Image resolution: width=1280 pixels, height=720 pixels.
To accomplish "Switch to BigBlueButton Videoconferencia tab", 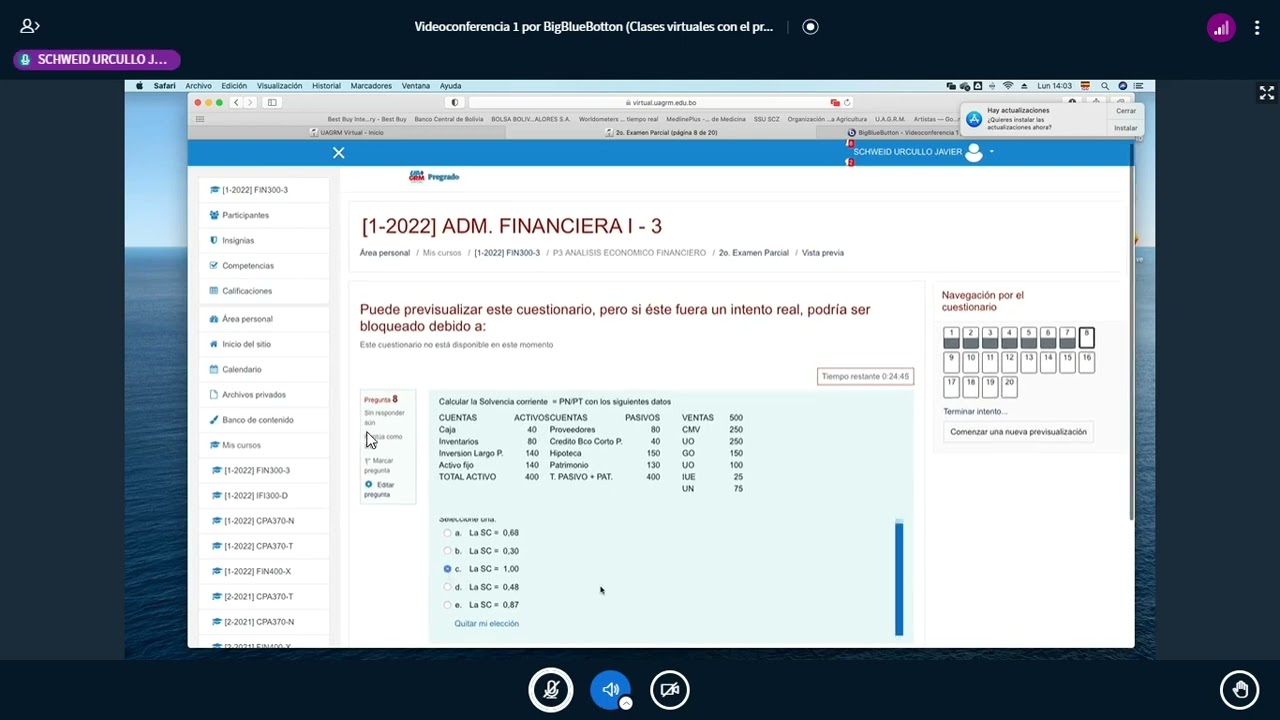I will click(x=903, y=132).
